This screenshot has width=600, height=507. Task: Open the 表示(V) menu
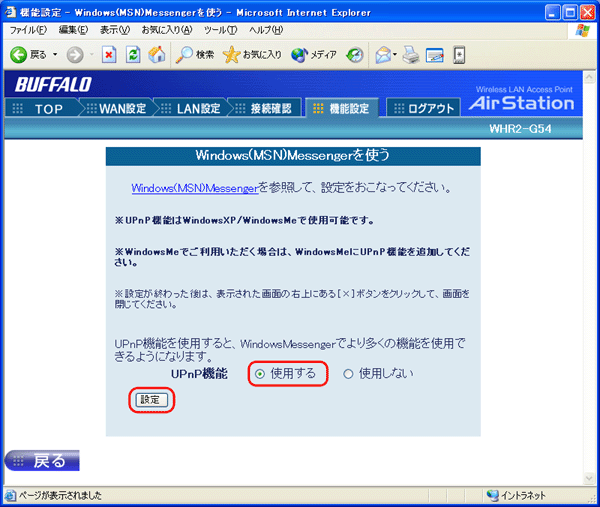coord(115,30)
